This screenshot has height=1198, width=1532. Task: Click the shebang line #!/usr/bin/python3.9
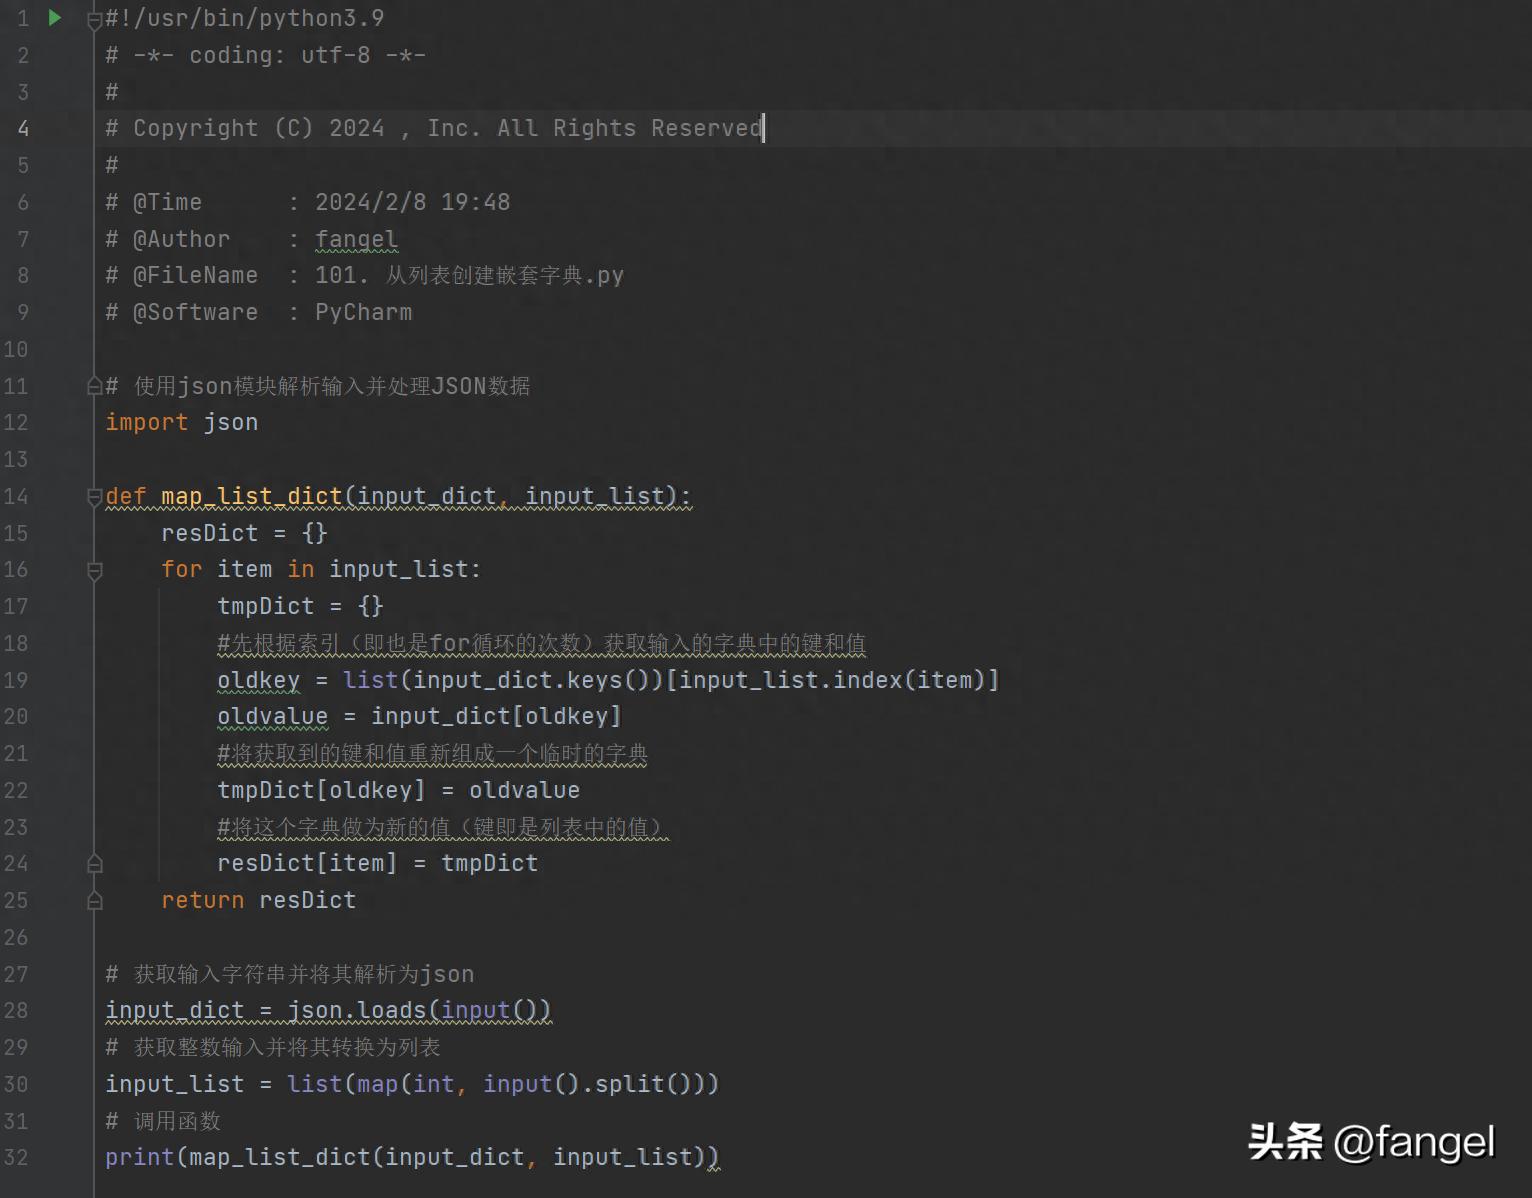(245, 18)
